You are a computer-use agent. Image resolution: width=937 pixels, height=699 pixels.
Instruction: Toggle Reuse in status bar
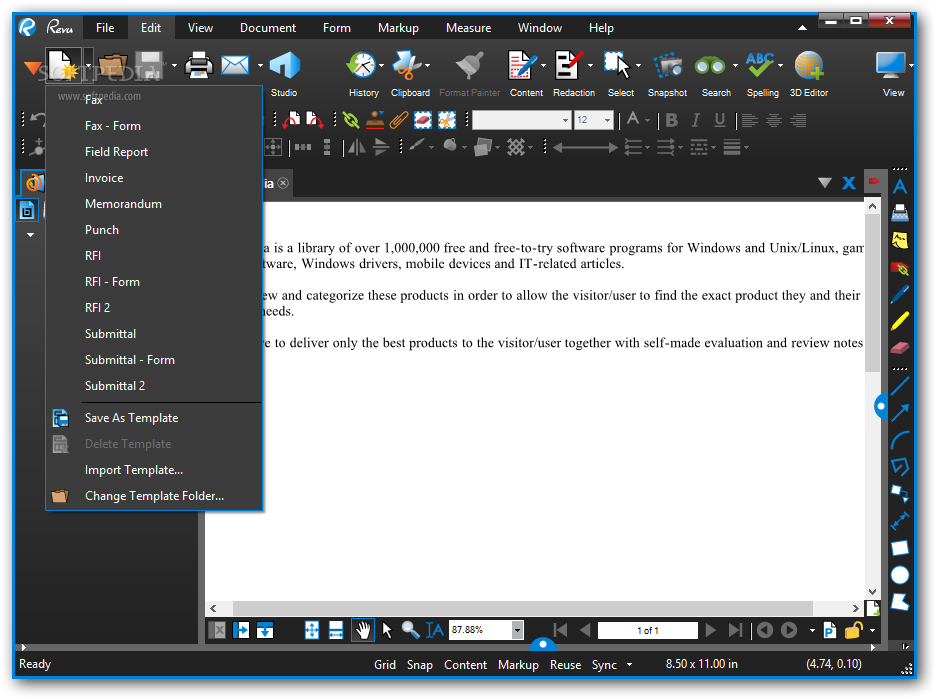[565, 664]
